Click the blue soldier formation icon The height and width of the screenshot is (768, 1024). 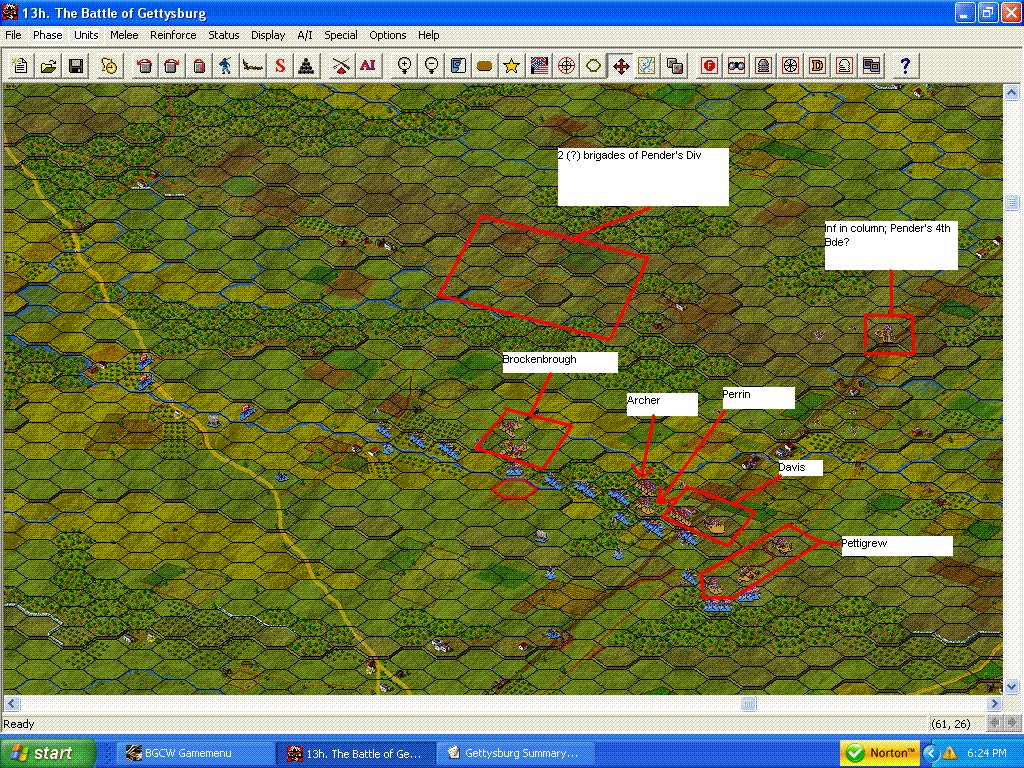pyautogui.click(x=225, y=65)
